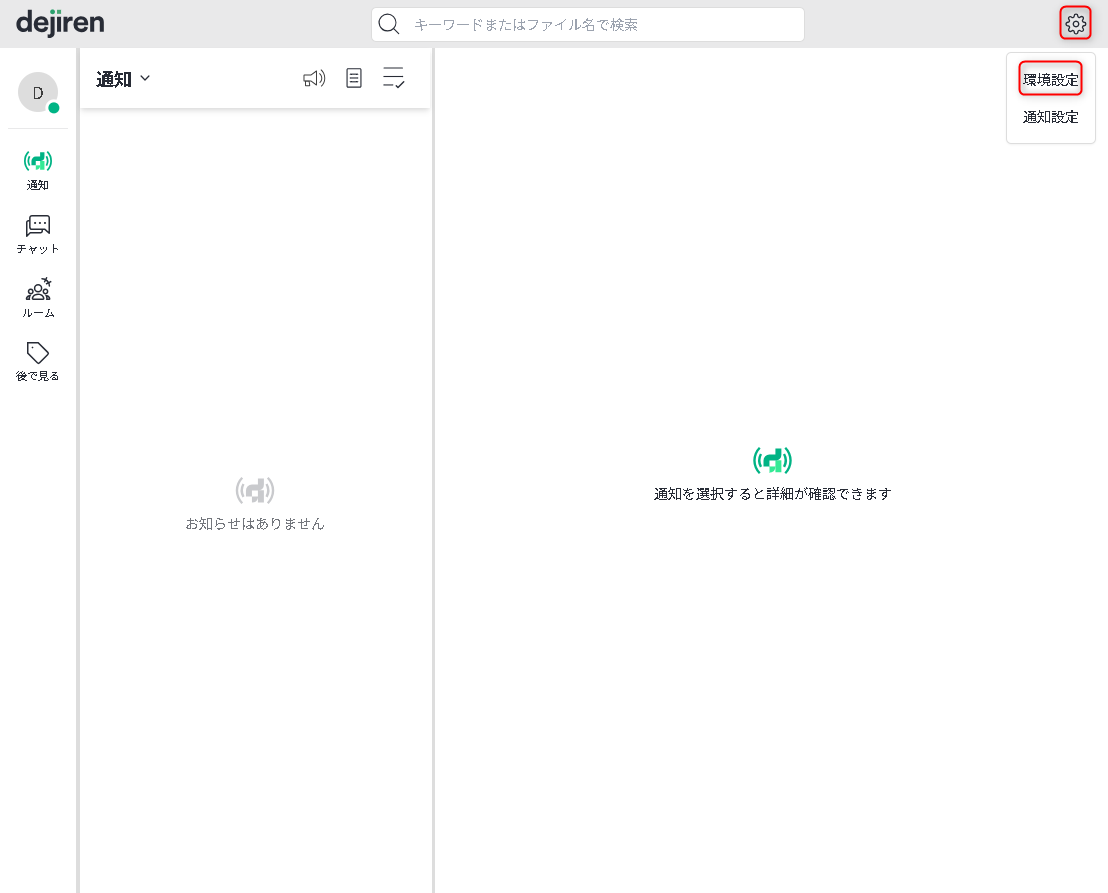The width and height of the screenshot is (1108, 893).
Task: Click the gray empty notifications icon
Action: pyautogui.click(x=255, y=490)
